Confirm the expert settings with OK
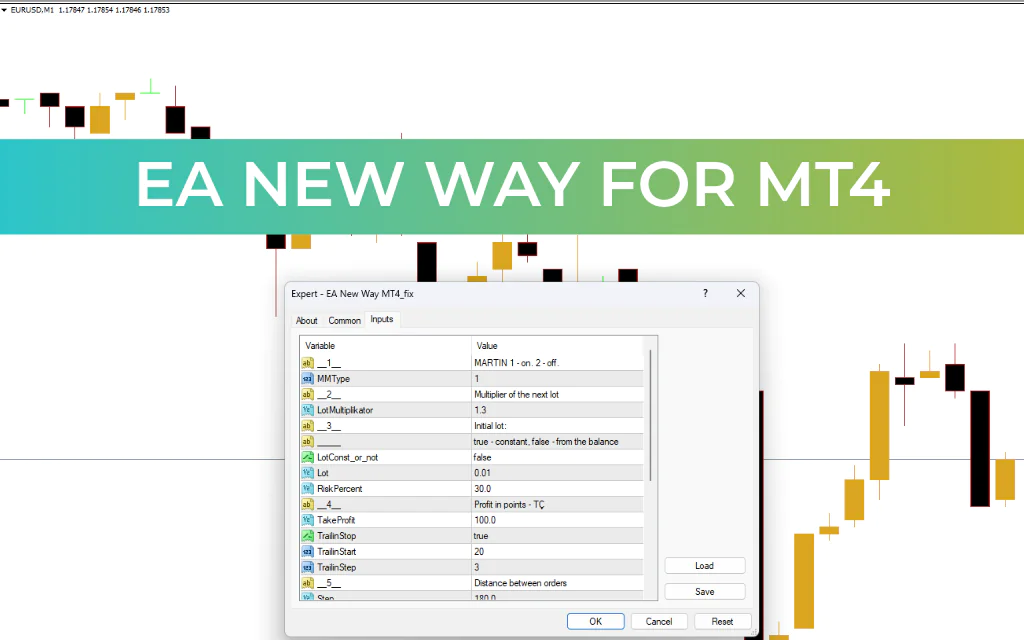1024x640 pixels. 595,621
